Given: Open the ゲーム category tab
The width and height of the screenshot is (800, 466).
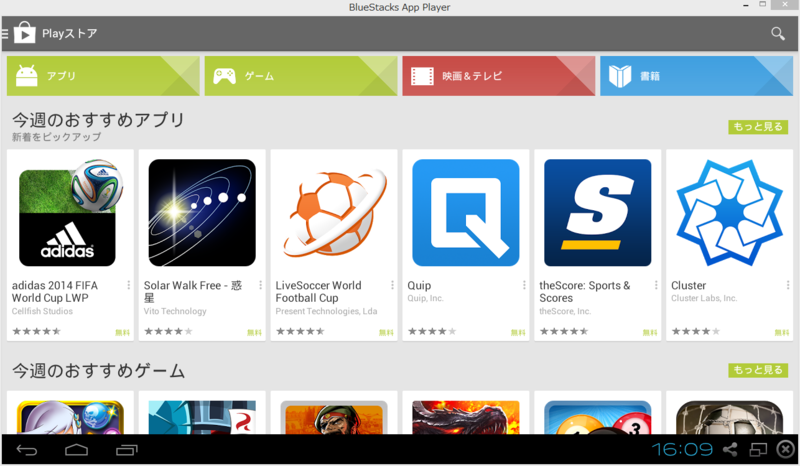Looking at the screenshot, I should (x=301, y=76).
